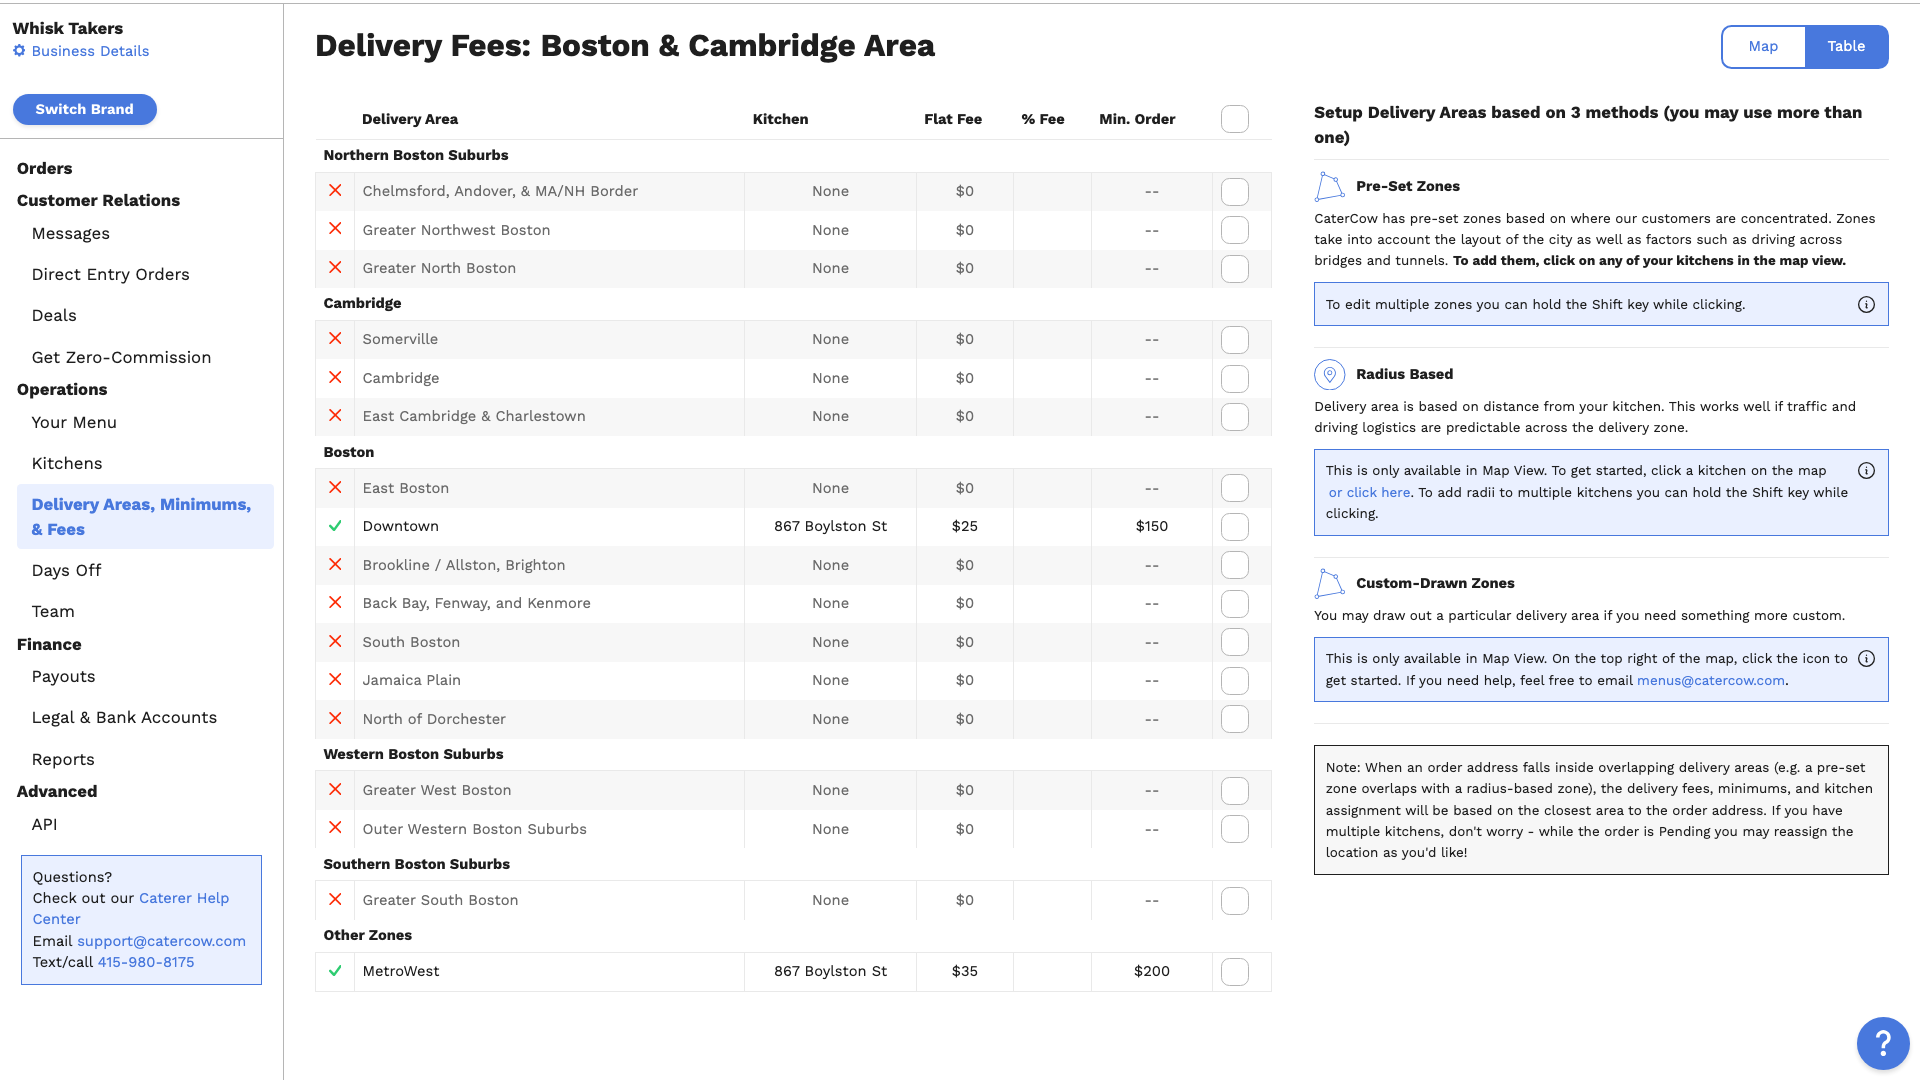Open Direct Entry Orders in sidebar

click(x=110, y=275)
